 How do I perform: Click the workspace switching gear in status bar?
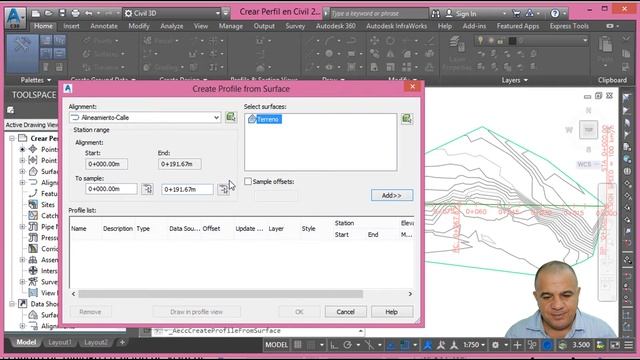coord(495,345)
